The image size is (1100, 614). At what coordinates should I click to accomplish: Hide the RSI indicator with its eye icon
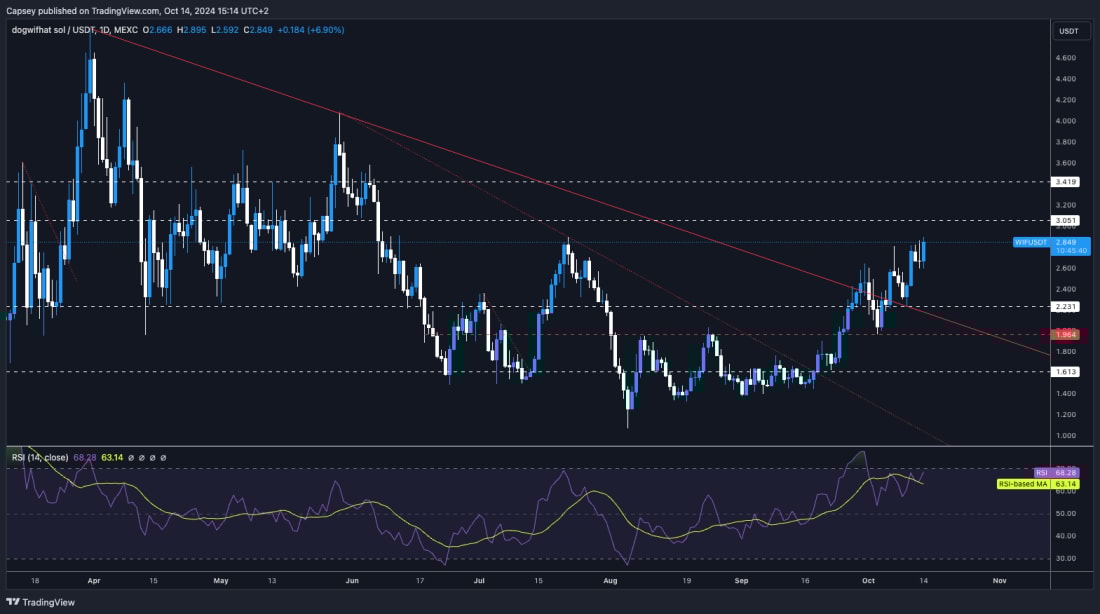click(x=130, y=459)
